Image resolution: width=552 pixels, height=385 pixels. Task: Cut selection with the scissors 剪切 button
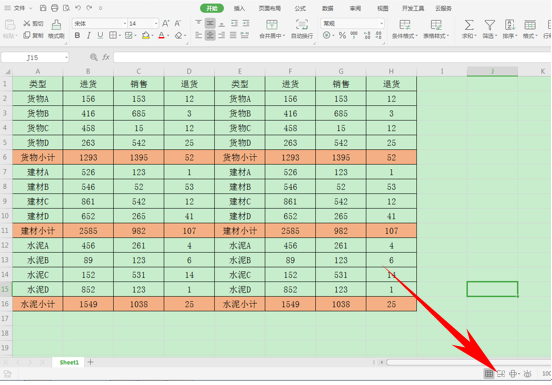pyautogui.click(x=33, y=23)
